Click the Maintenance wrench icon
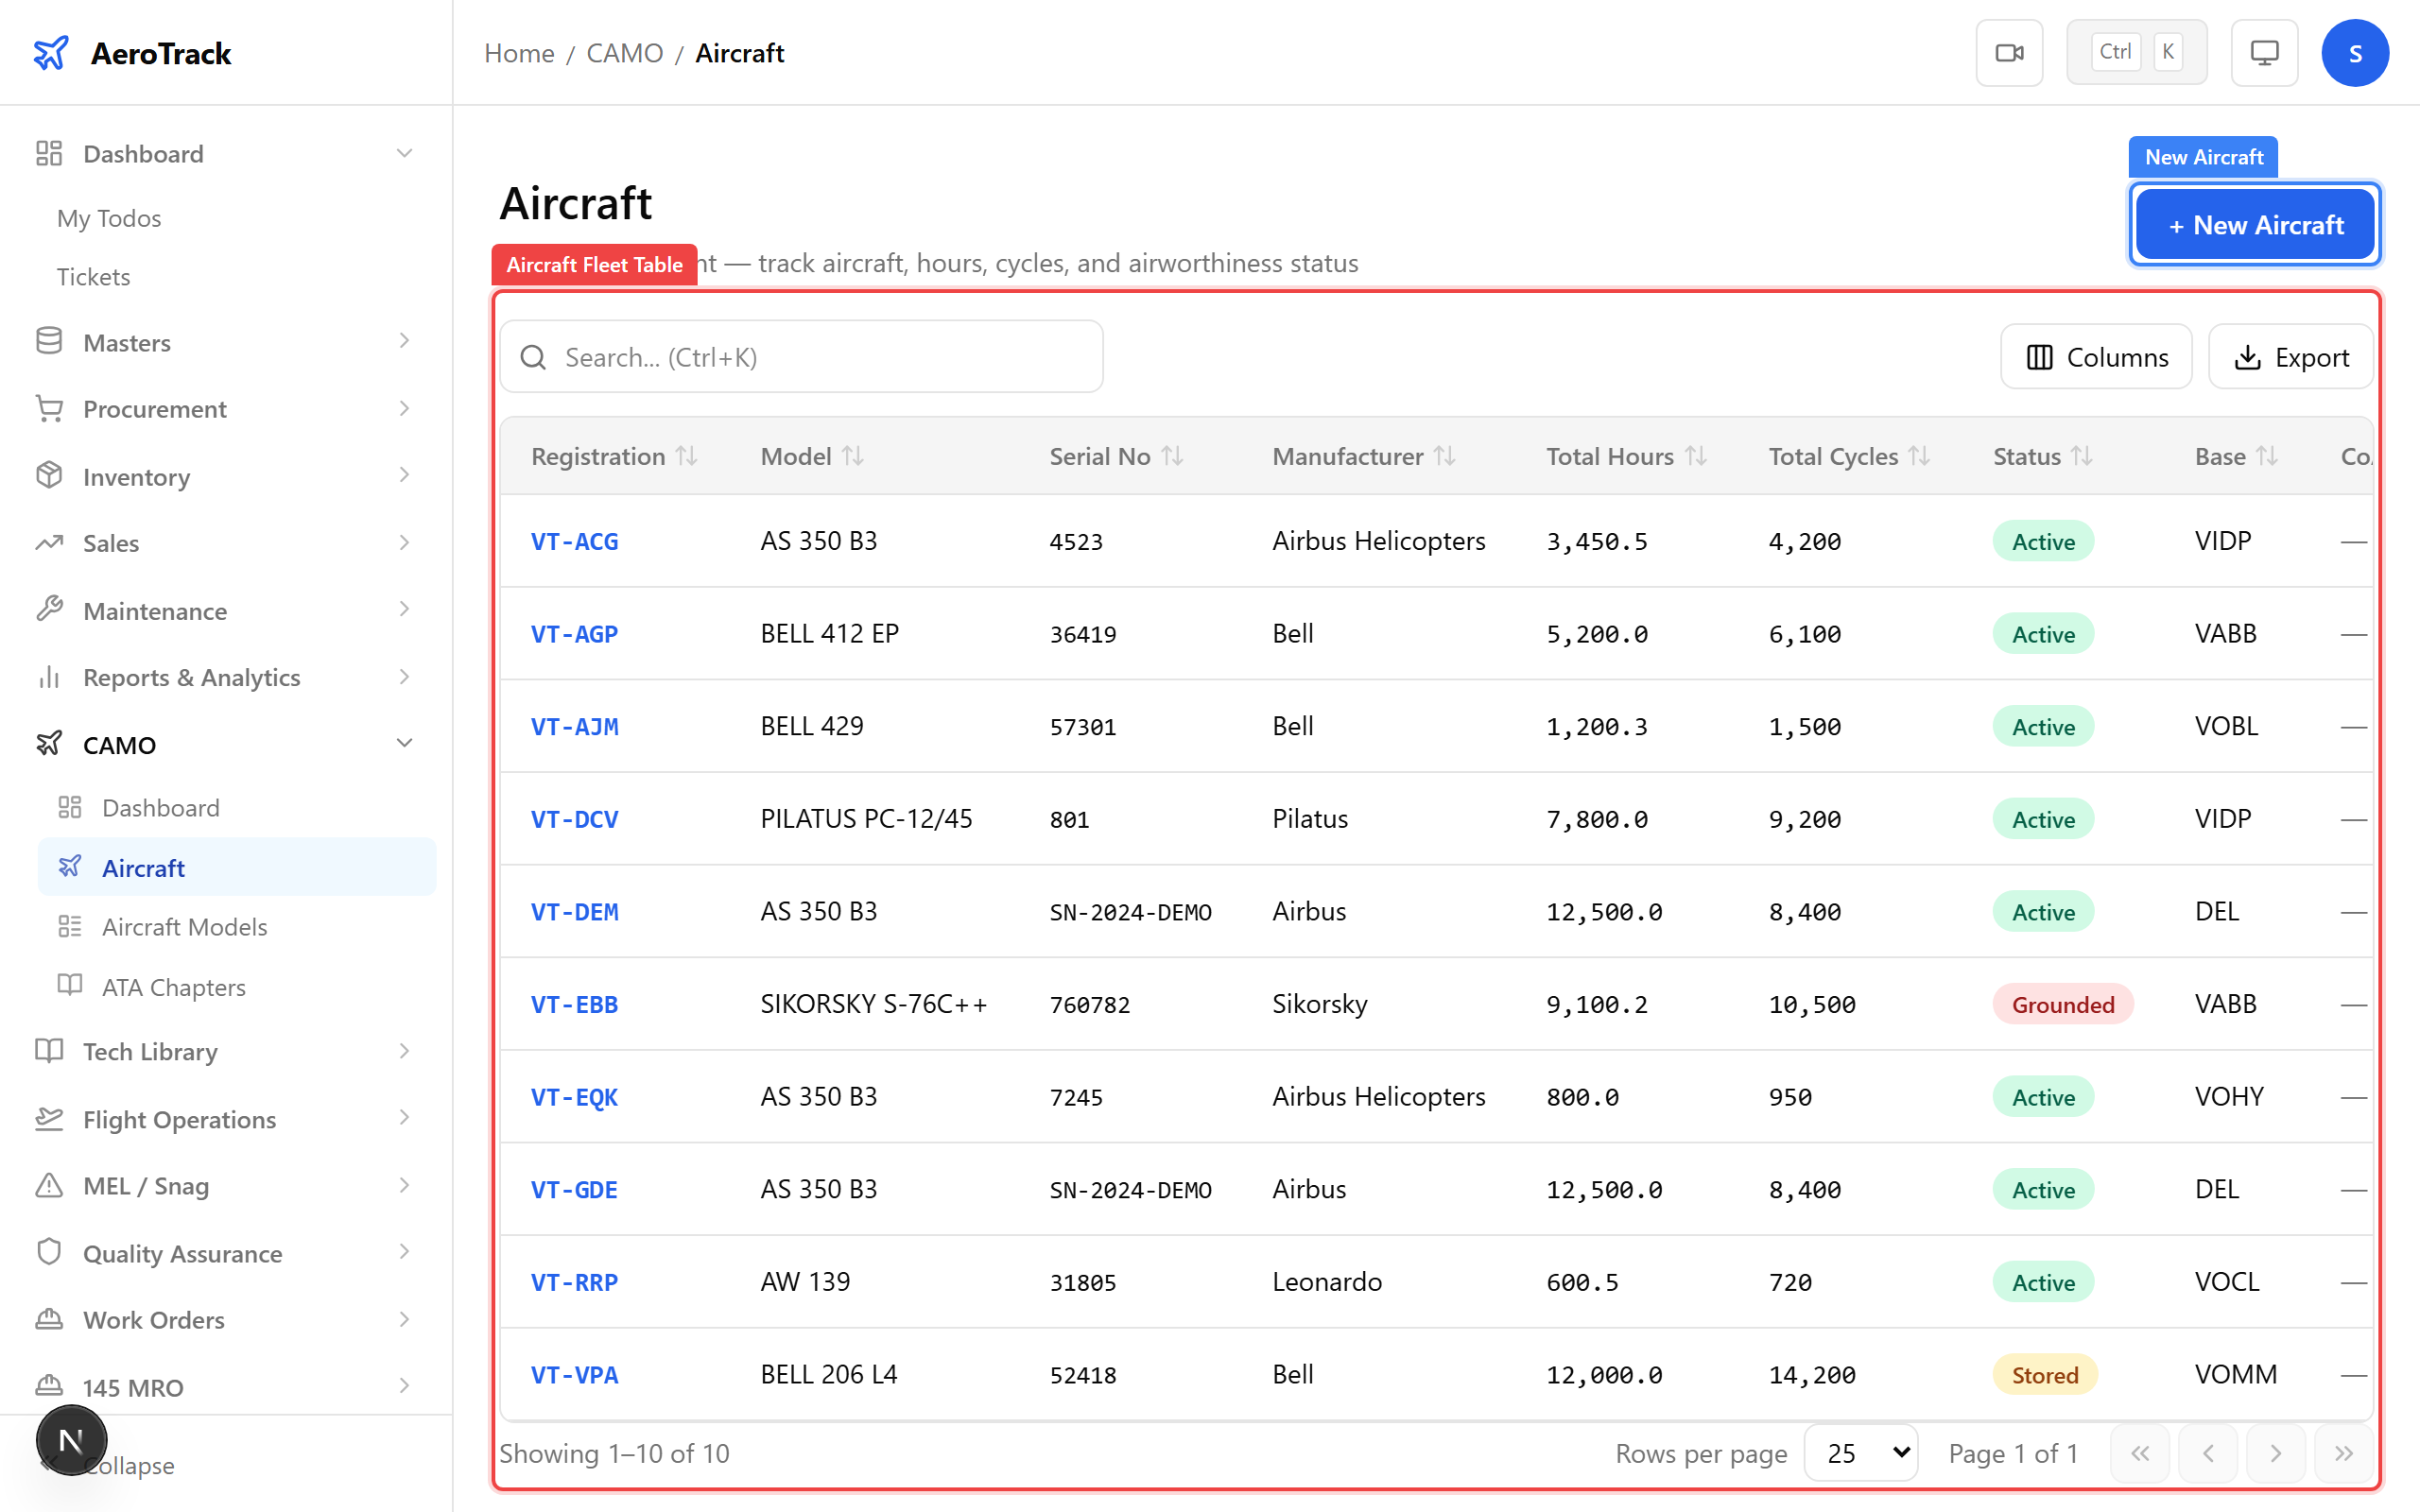This screenshot has width=2420, height=1512. coord(49,609)
